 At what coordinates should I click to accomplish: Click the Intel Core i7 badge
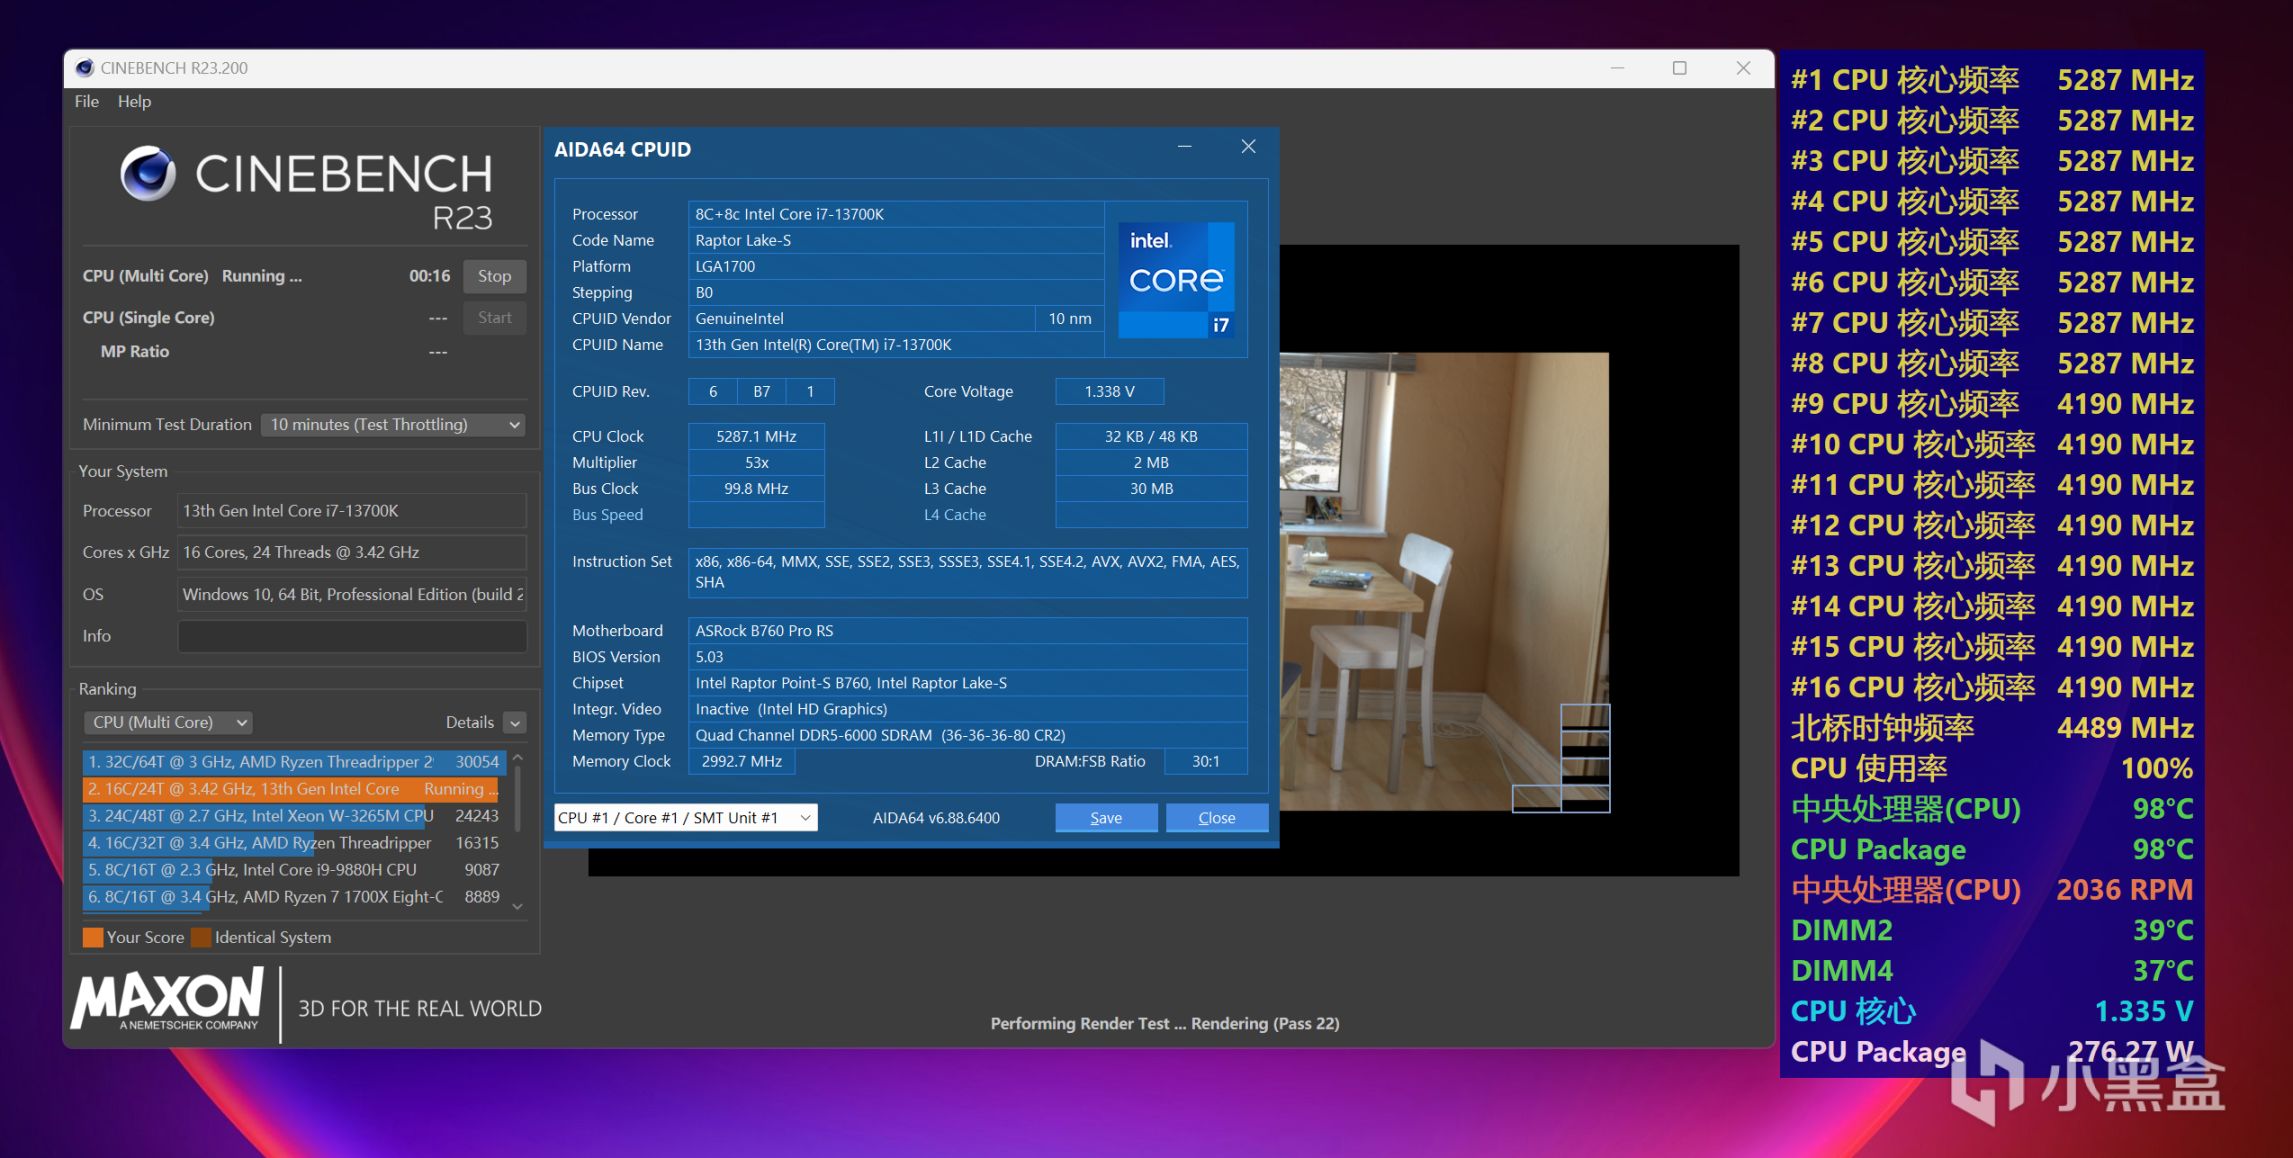tap(1176, 280)
